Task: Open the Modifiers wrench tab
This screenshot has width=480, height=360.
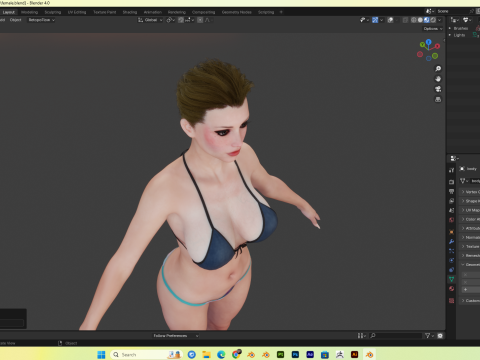Action: tap(452, 241)
